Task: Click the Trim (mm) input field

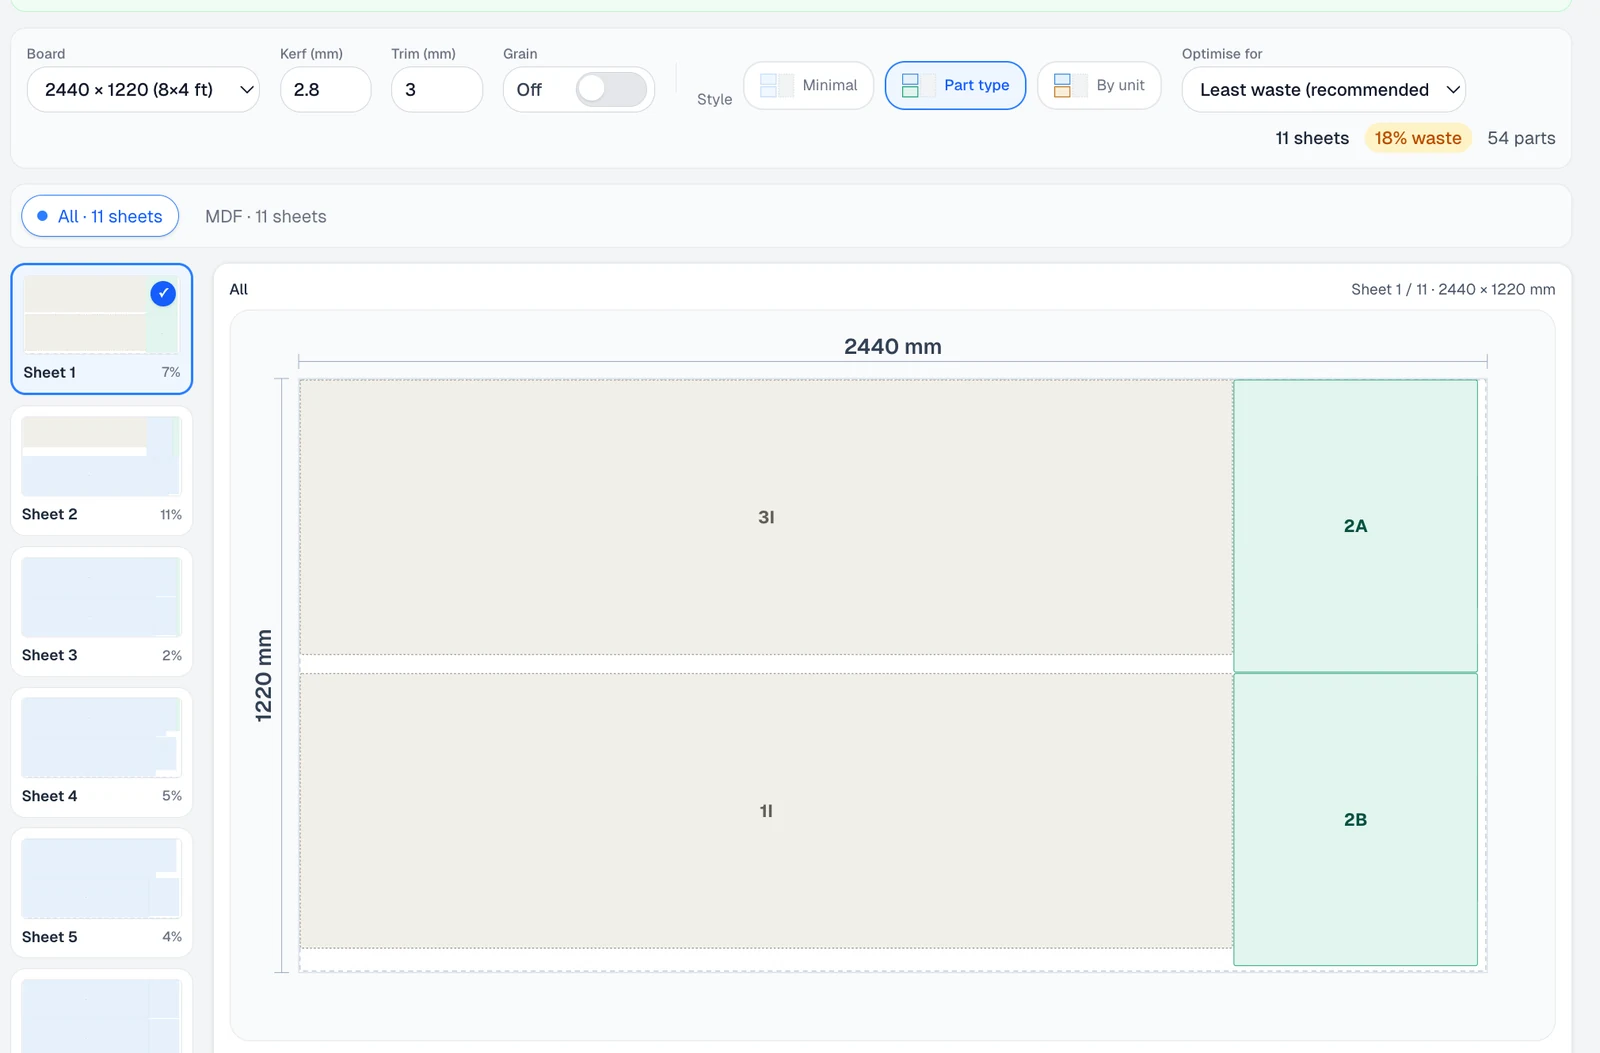Action: coord(437,89)
